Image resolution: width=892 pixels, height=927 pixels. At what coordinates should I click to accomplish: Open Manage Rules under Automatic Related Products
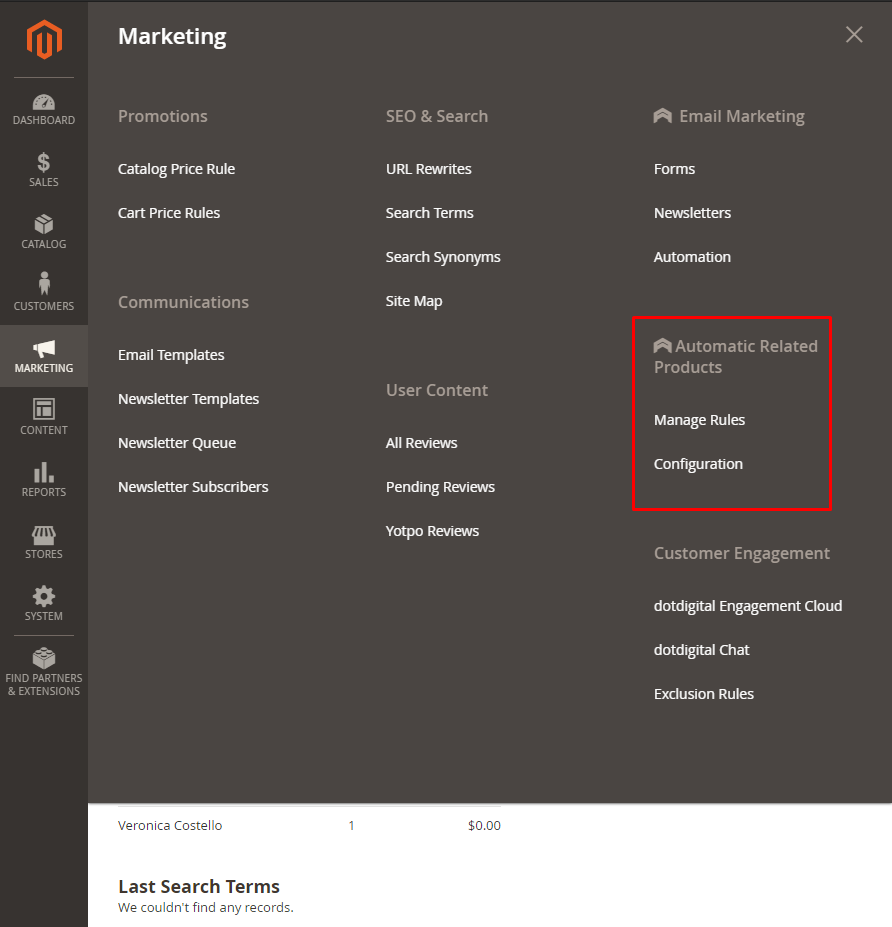point(699,420)
